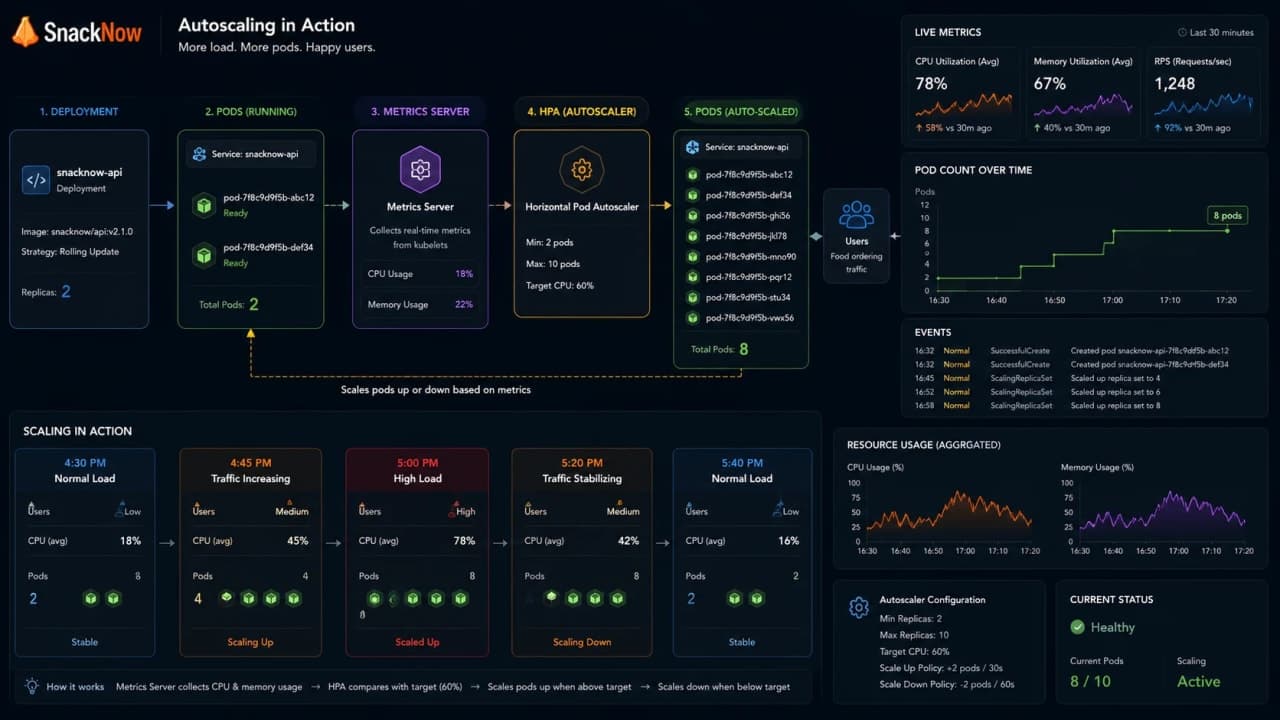The height and width of the screenshot is (720, 1280).
Task: Click the Users group icon
Action: click(857, 215)
